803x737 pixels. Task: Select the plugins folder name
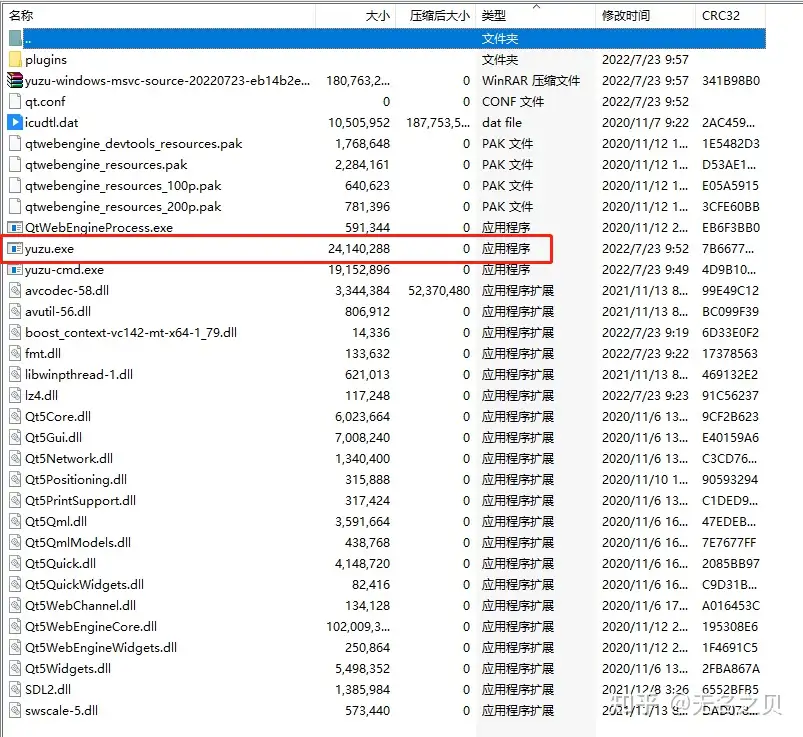46,60
